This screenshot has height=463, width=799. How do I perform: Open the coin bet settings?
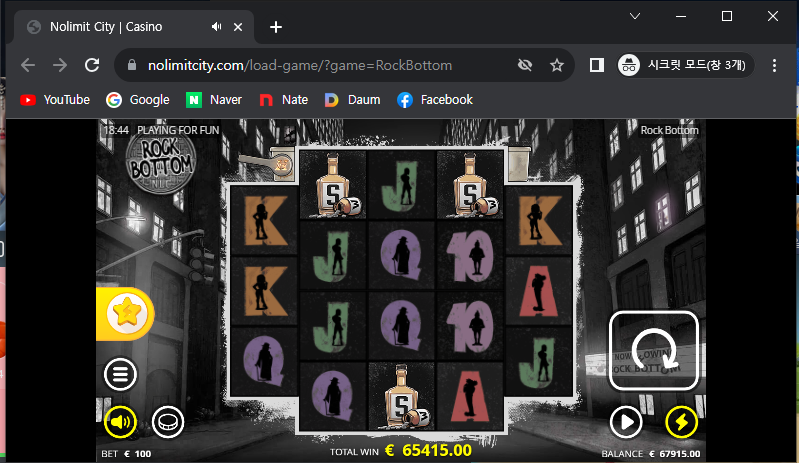tap(168, 422)
